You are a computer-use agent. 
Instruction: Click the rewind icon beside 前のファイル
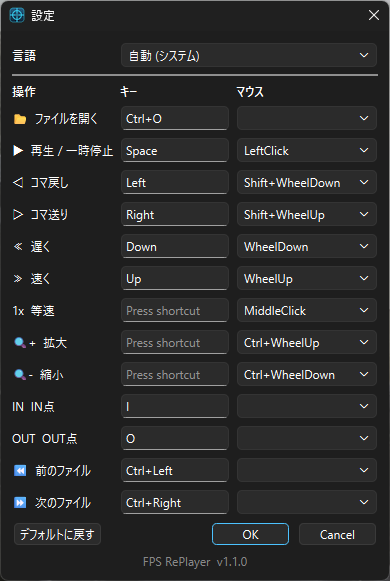(x=20, y=471)
